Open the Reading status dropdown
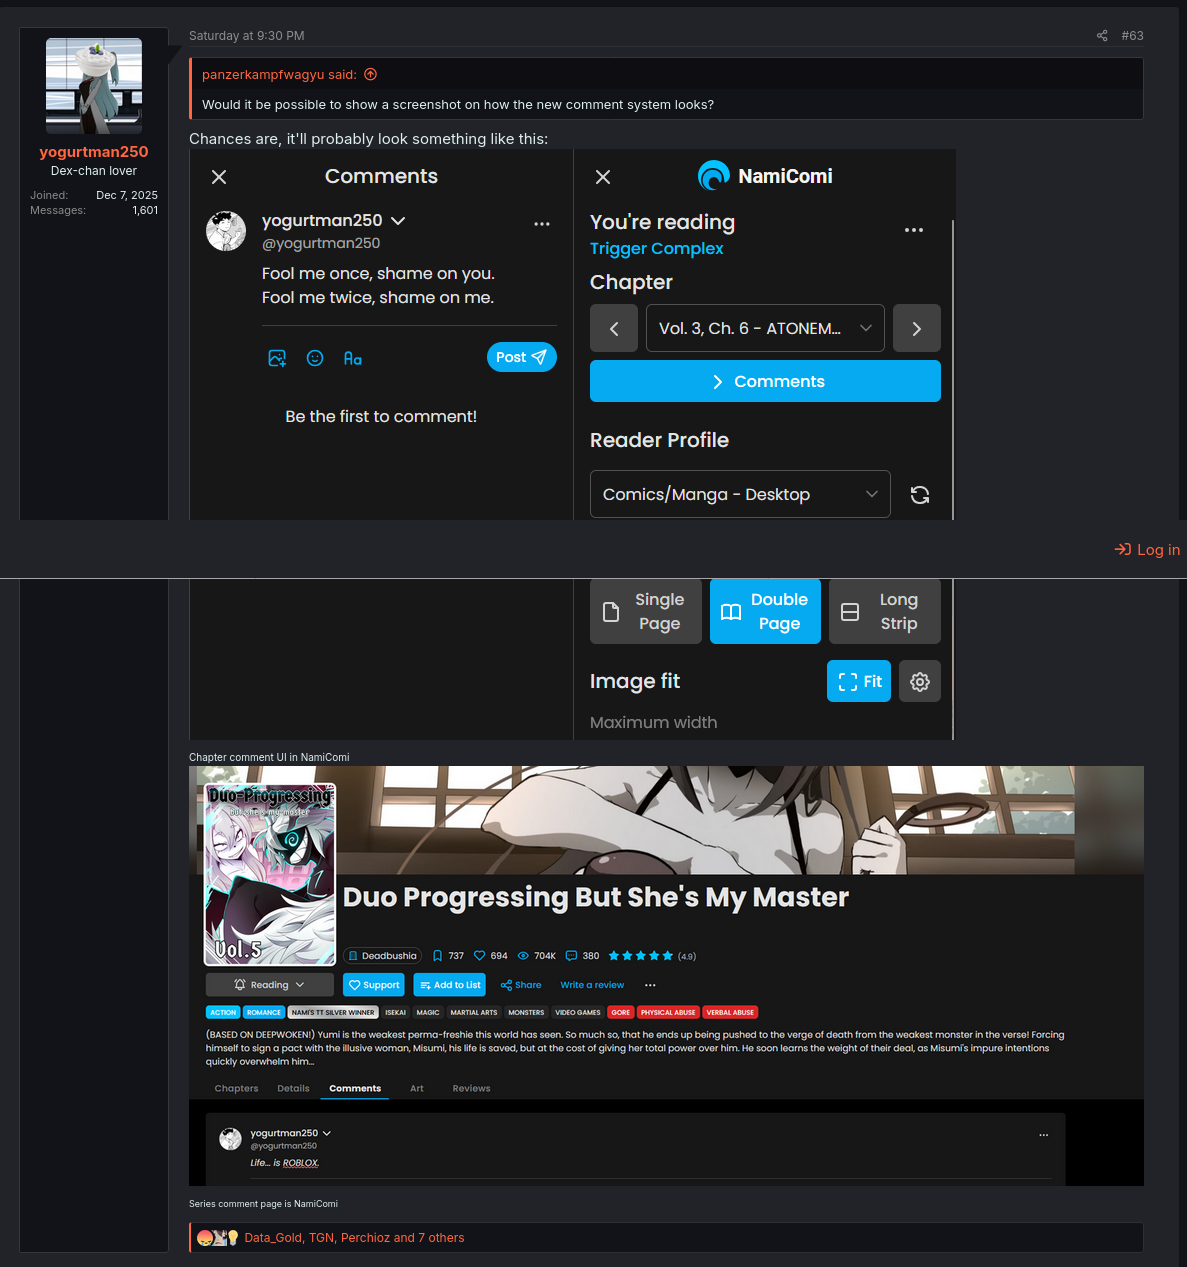This screenshot has height=1267, width=1187. coord(270,985)
